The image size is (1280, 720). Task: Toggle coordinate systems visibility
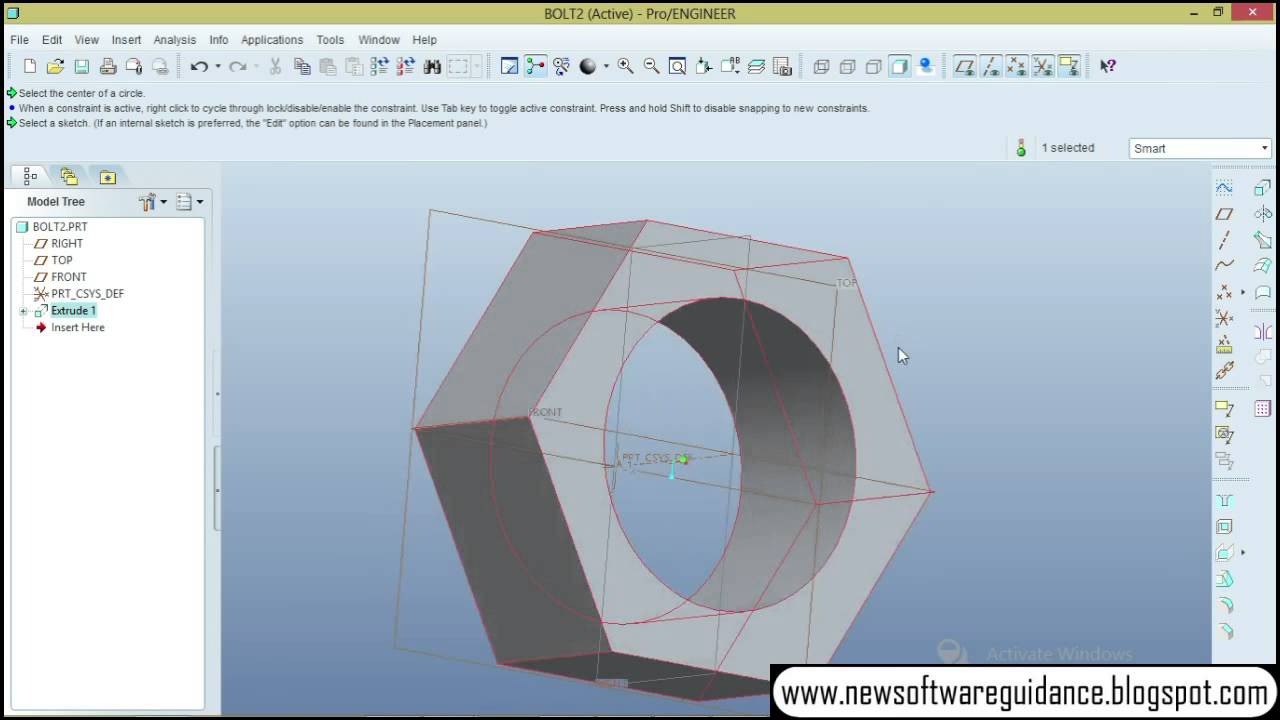tap(1043, 66)
